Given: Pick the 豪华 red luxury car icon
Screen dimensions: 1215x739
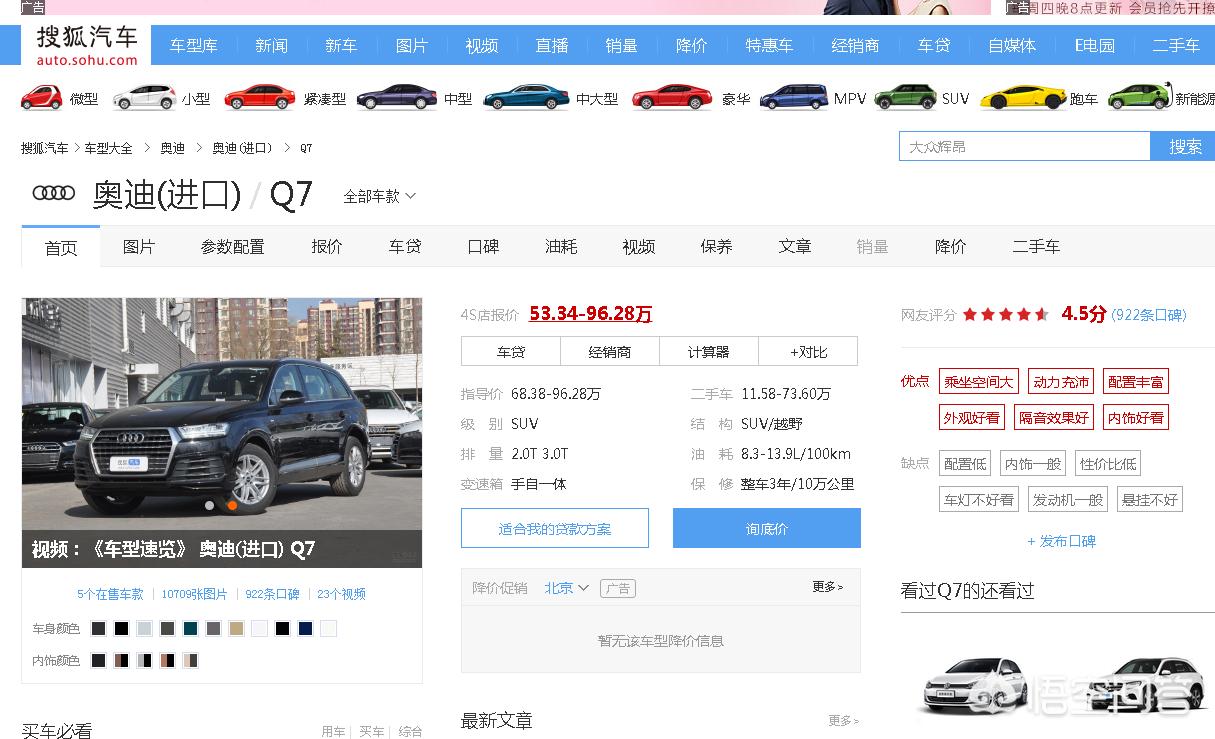Looking at the screenshot, I should point(672,98).
